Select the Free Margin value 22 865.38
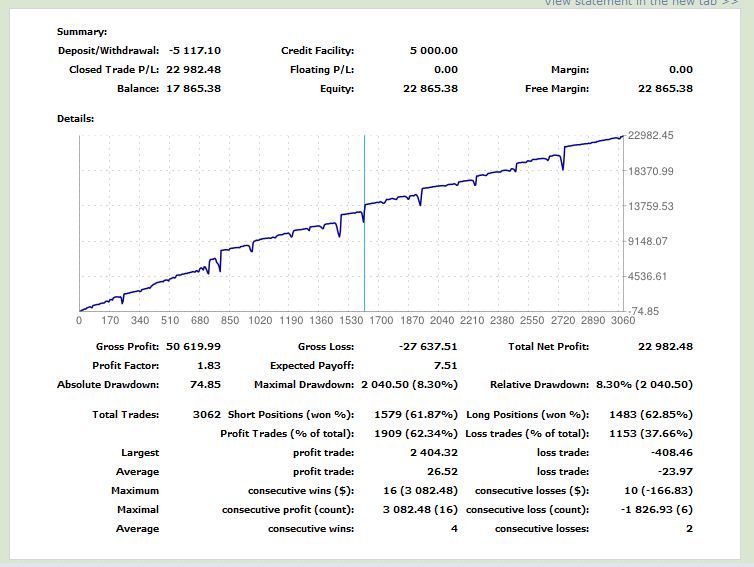 666,88
